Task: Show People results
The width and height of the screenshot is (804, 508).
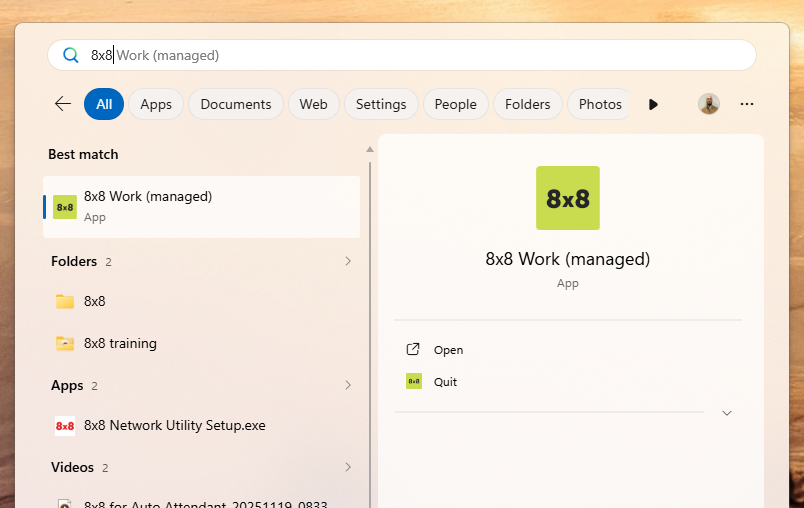Action: coord(455,104)
